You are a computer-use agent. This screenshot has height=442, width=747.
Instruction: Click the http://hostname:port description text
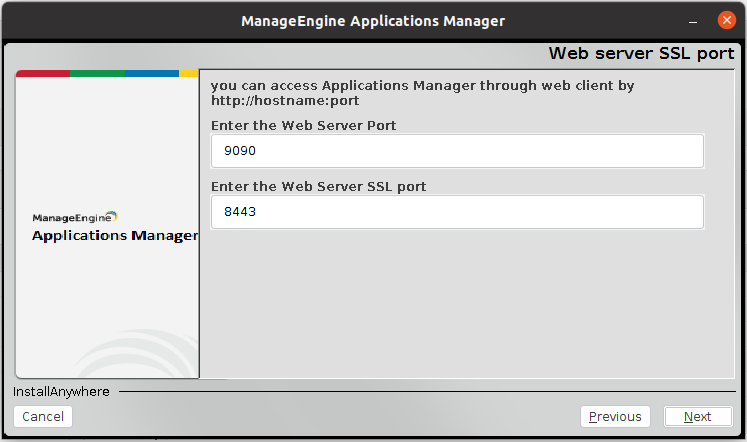[285, 101]
